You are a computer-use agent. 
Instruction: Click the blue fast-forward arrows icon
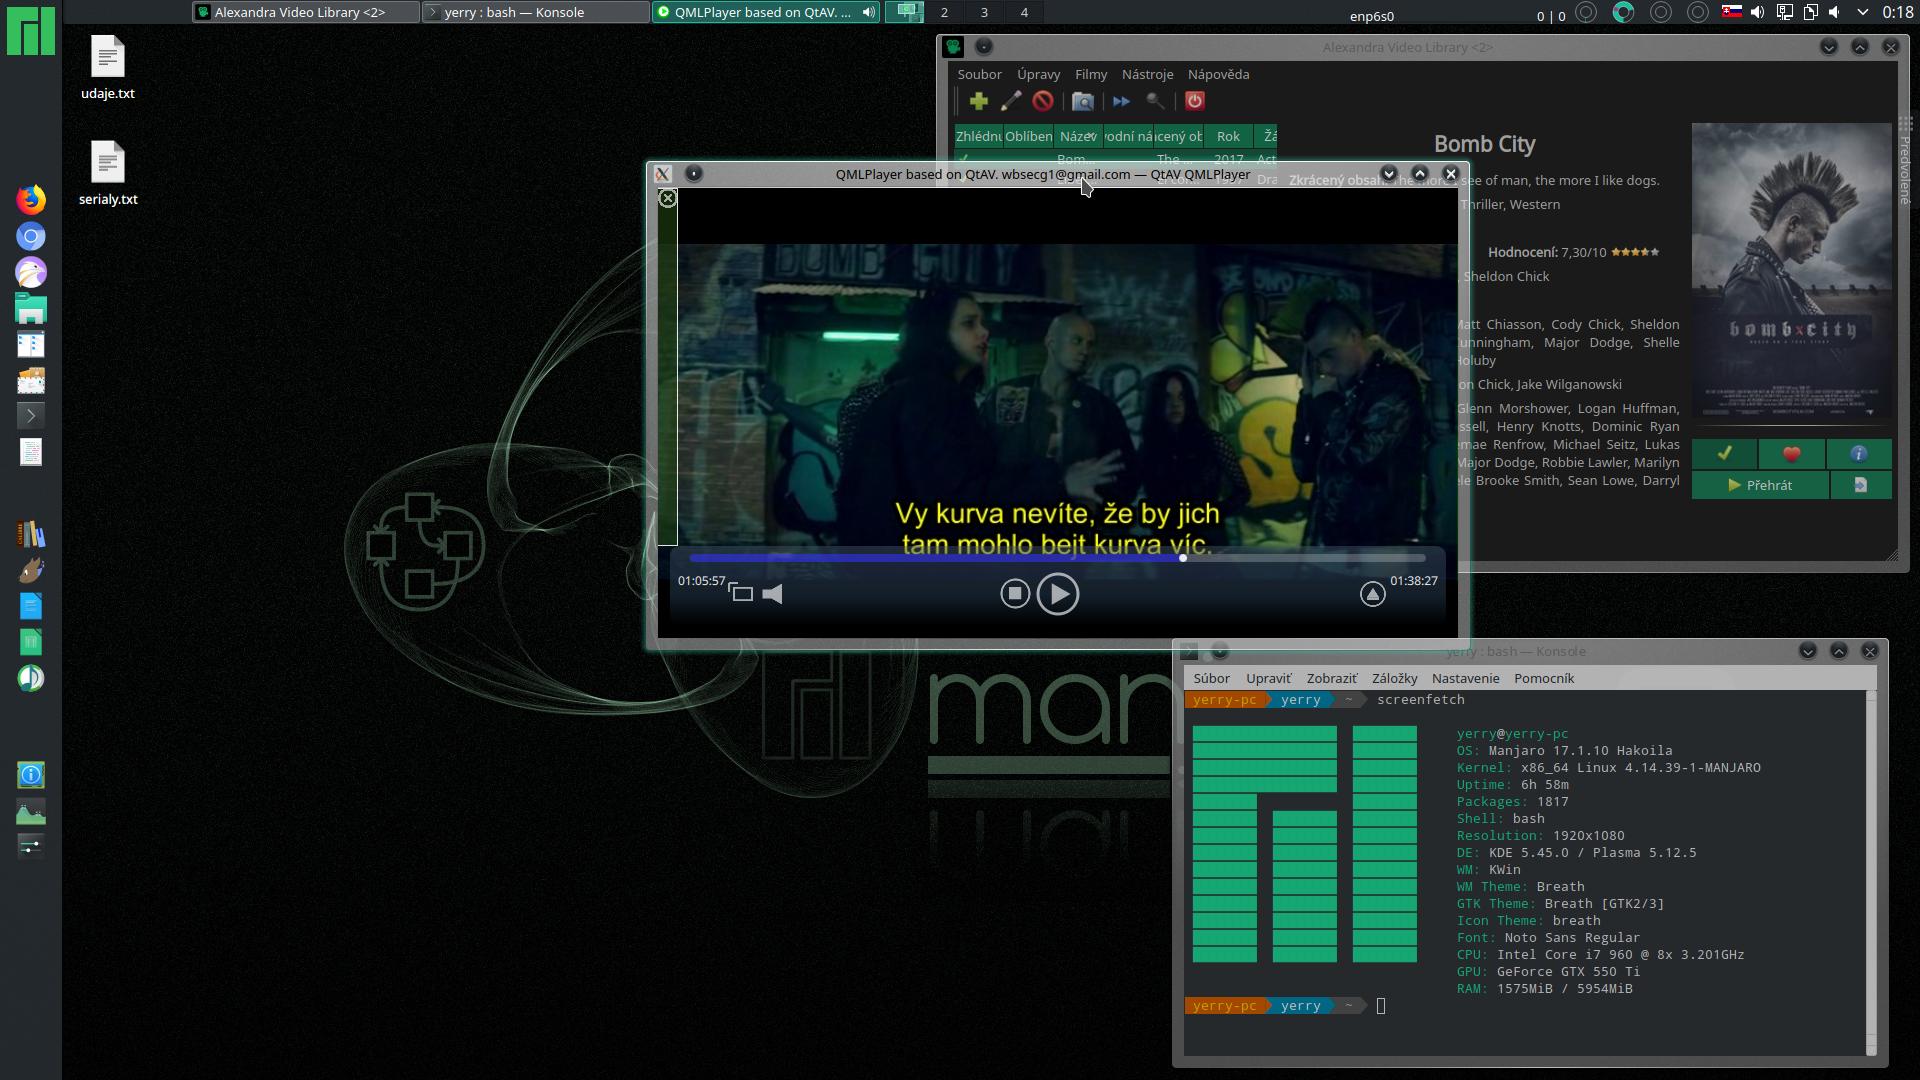1121,101
